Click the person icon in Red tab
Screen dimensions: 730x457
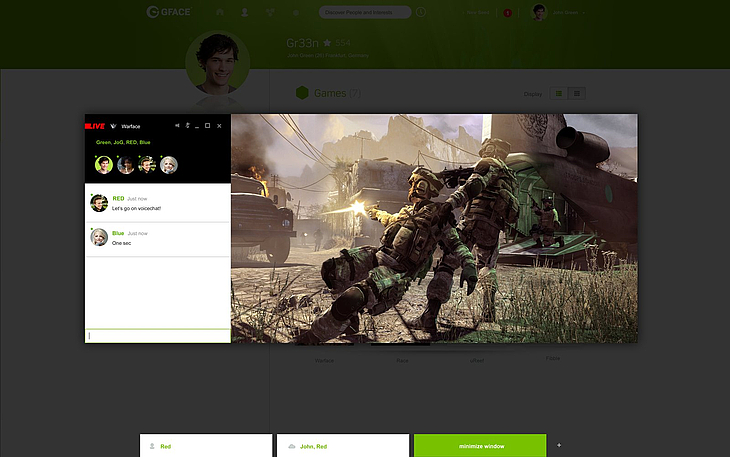coord(152,446)
